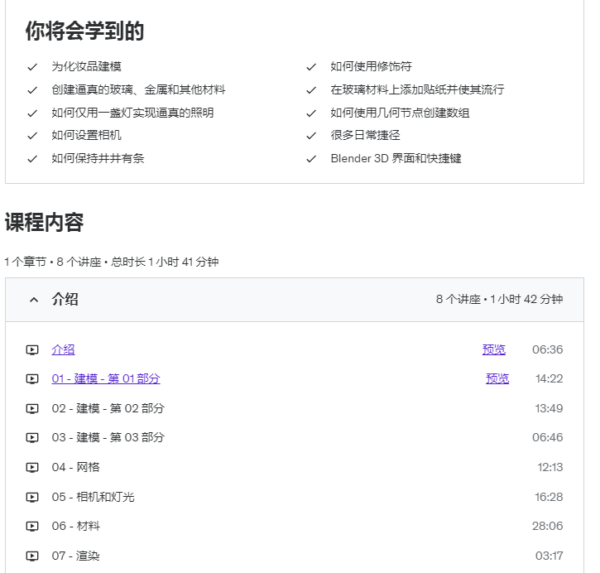Screen dimensions: 600x573
Task: Click video icon for 01 - 建模 - 第 01 部分
Action: [32, 379]
